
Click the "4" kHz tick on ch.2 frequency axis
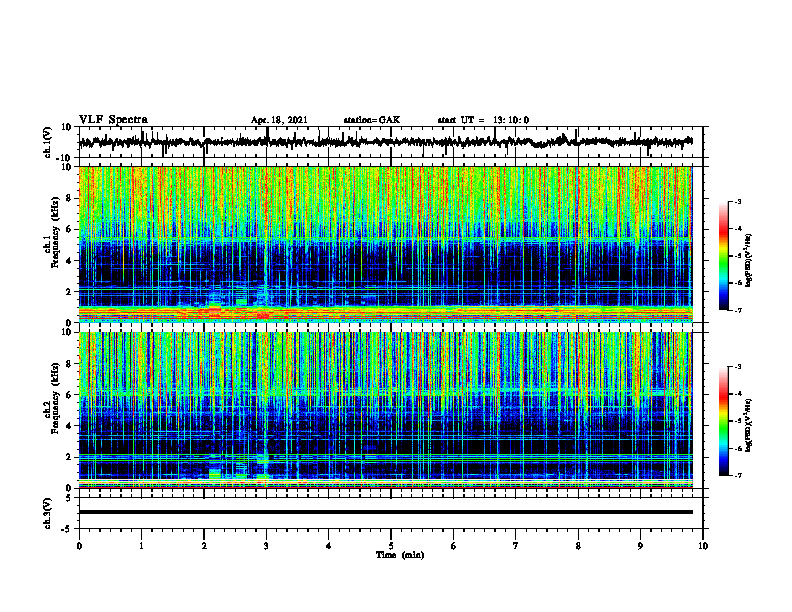[x=70, y=426]
